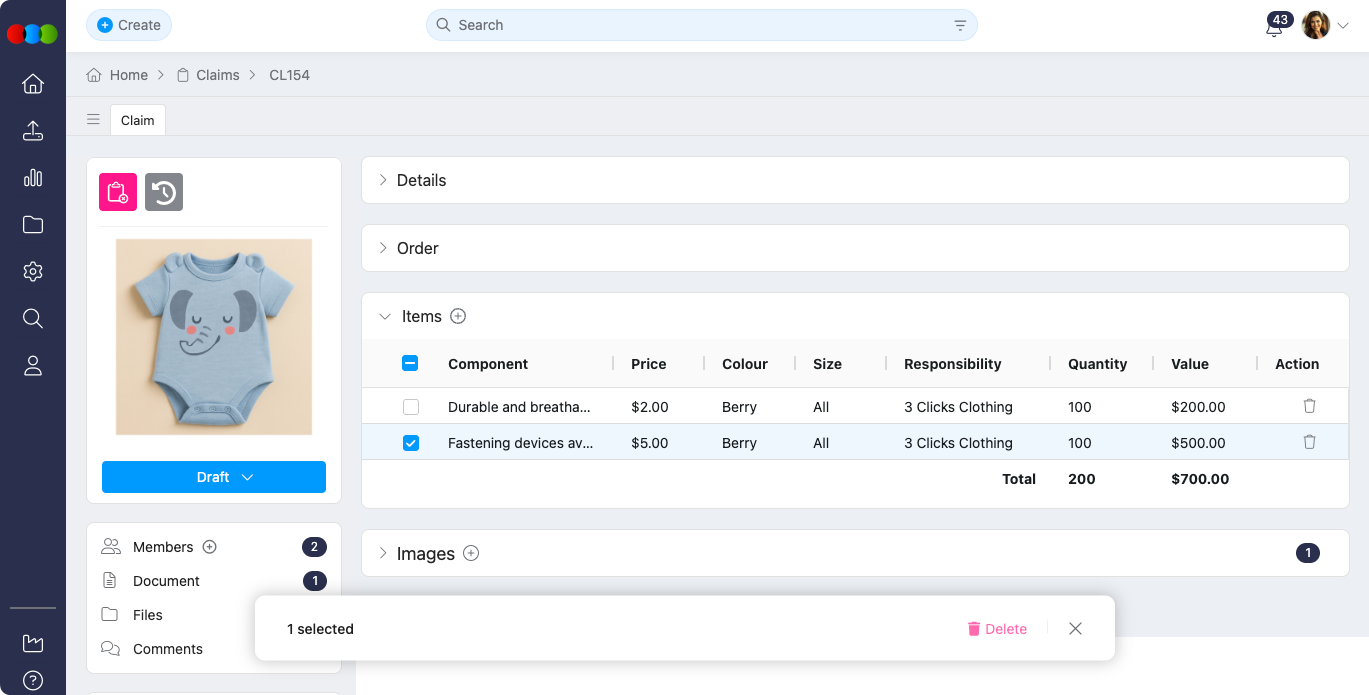The height and width of the screenshot is (695, 1369).
Task: Toggle the select-all header checkbox
Action: [x=410, y=364]
